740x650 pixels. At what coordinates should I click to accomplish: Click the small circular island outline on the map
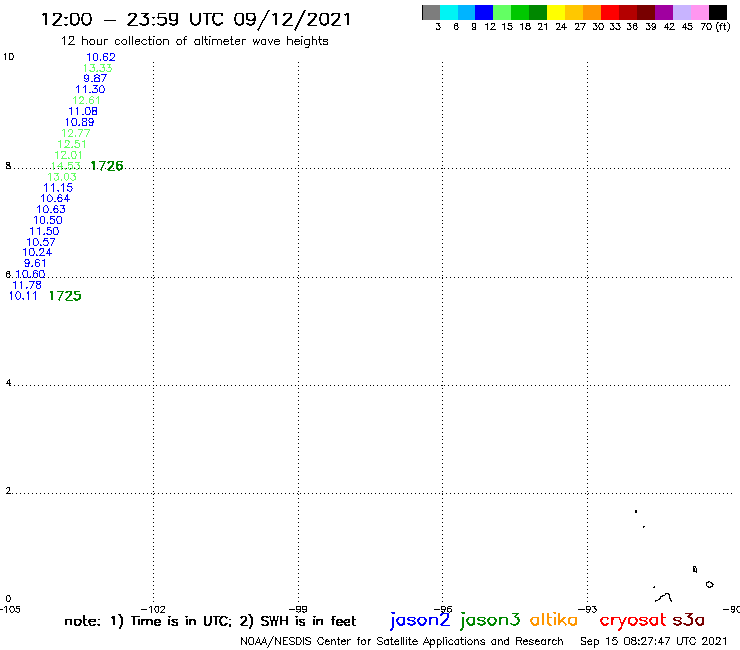click(x=709, y=584)
